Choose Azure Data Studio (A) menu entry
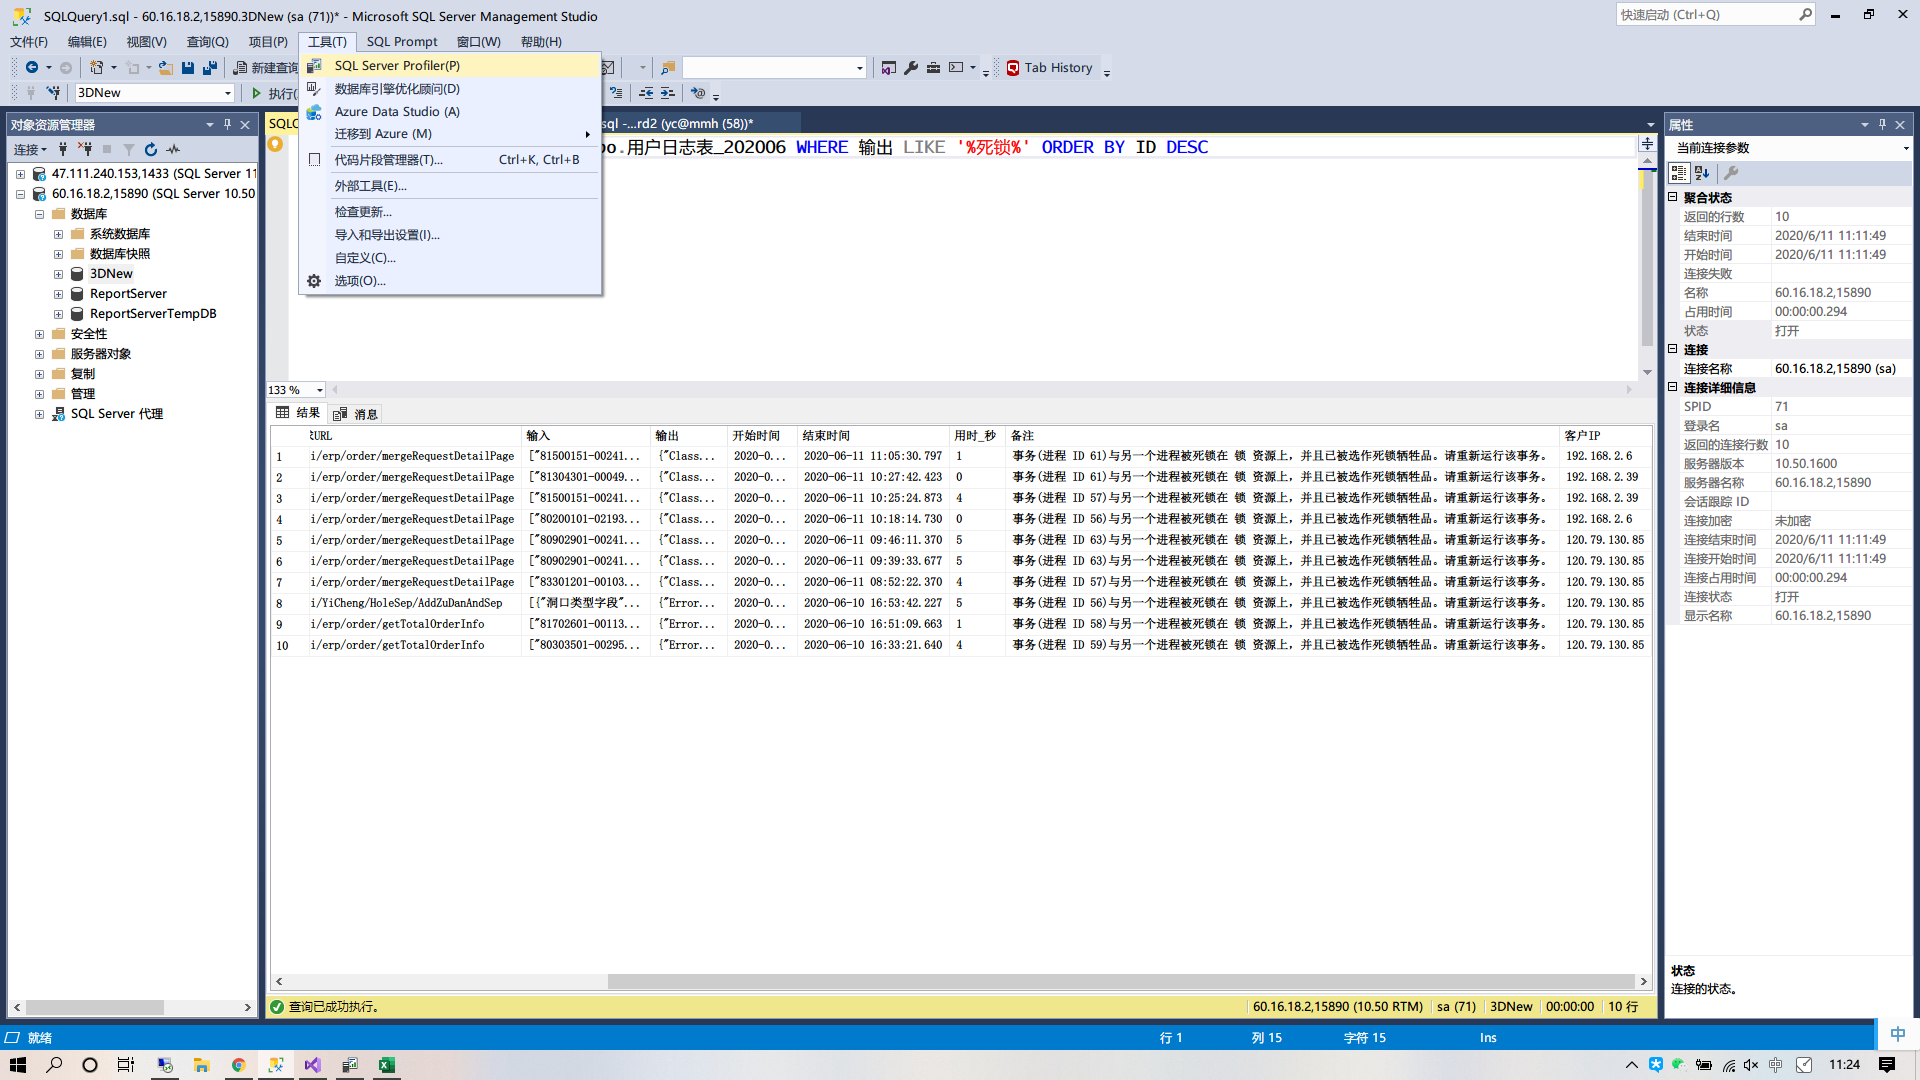This screenshot has width=1920, height=1080. [x=450, y=111]
